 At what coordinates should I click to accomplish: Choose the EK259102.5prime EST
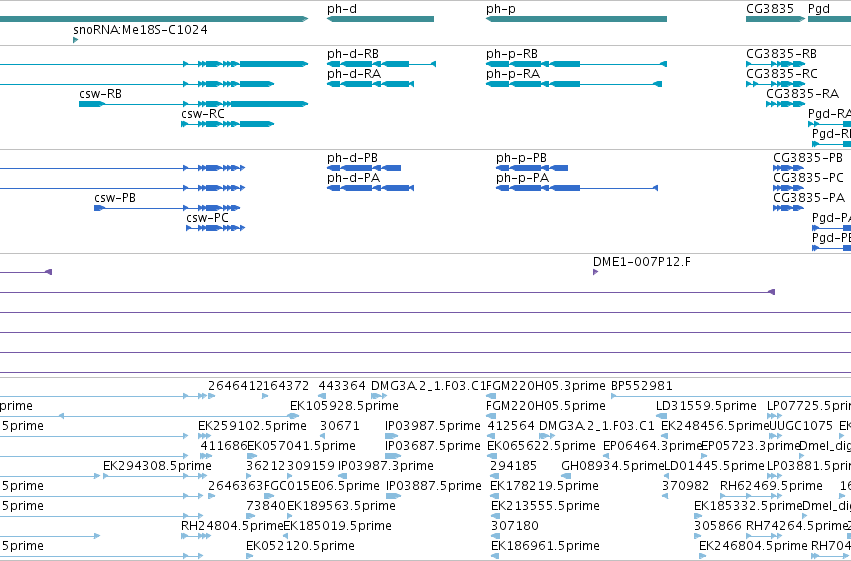[252, 426]
